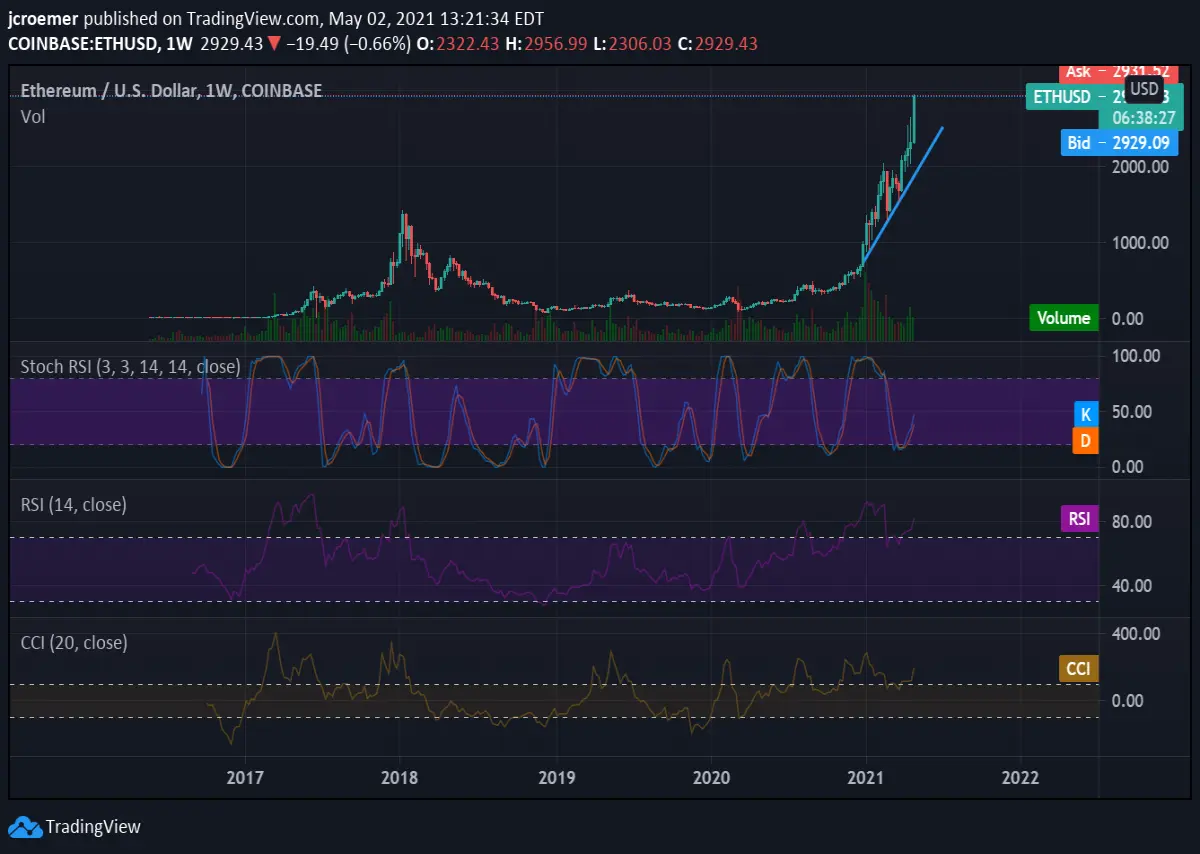Select the orange D line label
This screenshot has height=854, width=1200.
point(1085,440)
